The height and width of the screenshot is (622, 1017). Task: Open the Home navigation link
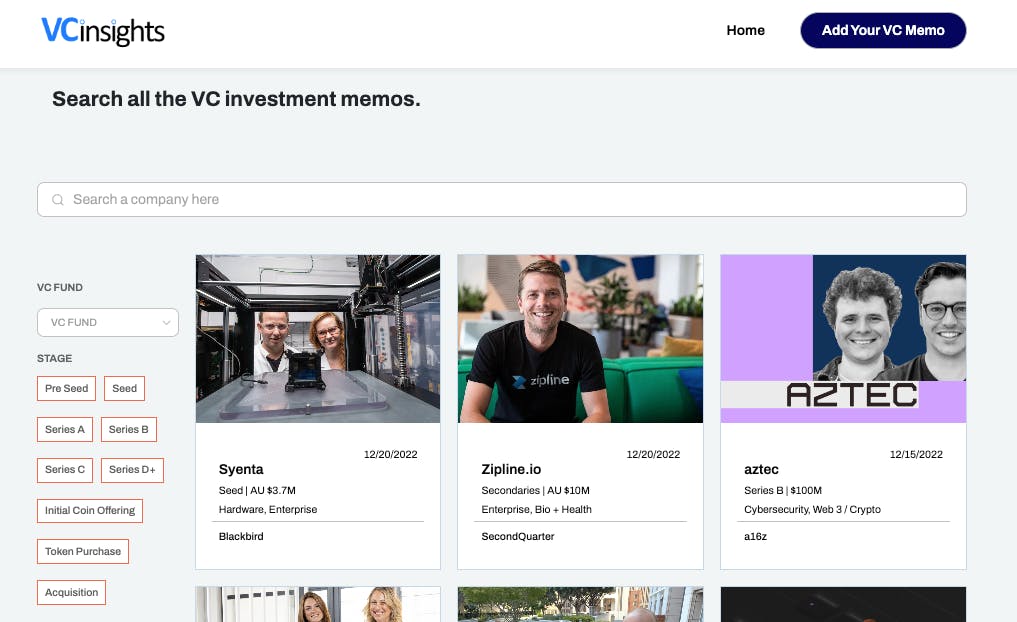click(745, 30)
